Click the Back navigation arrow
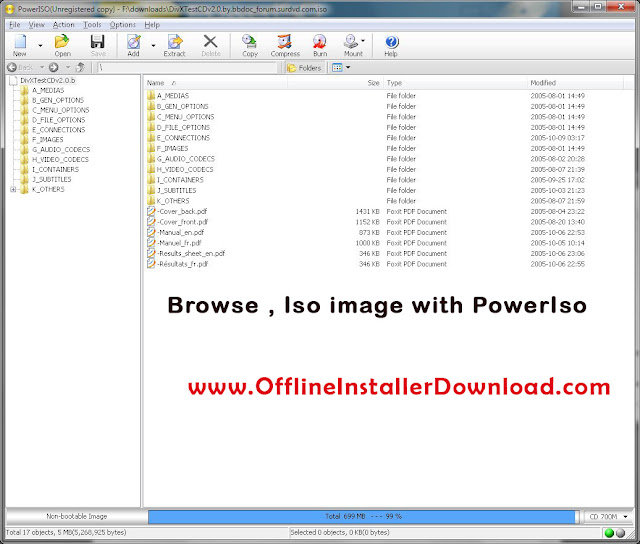This screenshot has height=544, width=640. (12, 67)
